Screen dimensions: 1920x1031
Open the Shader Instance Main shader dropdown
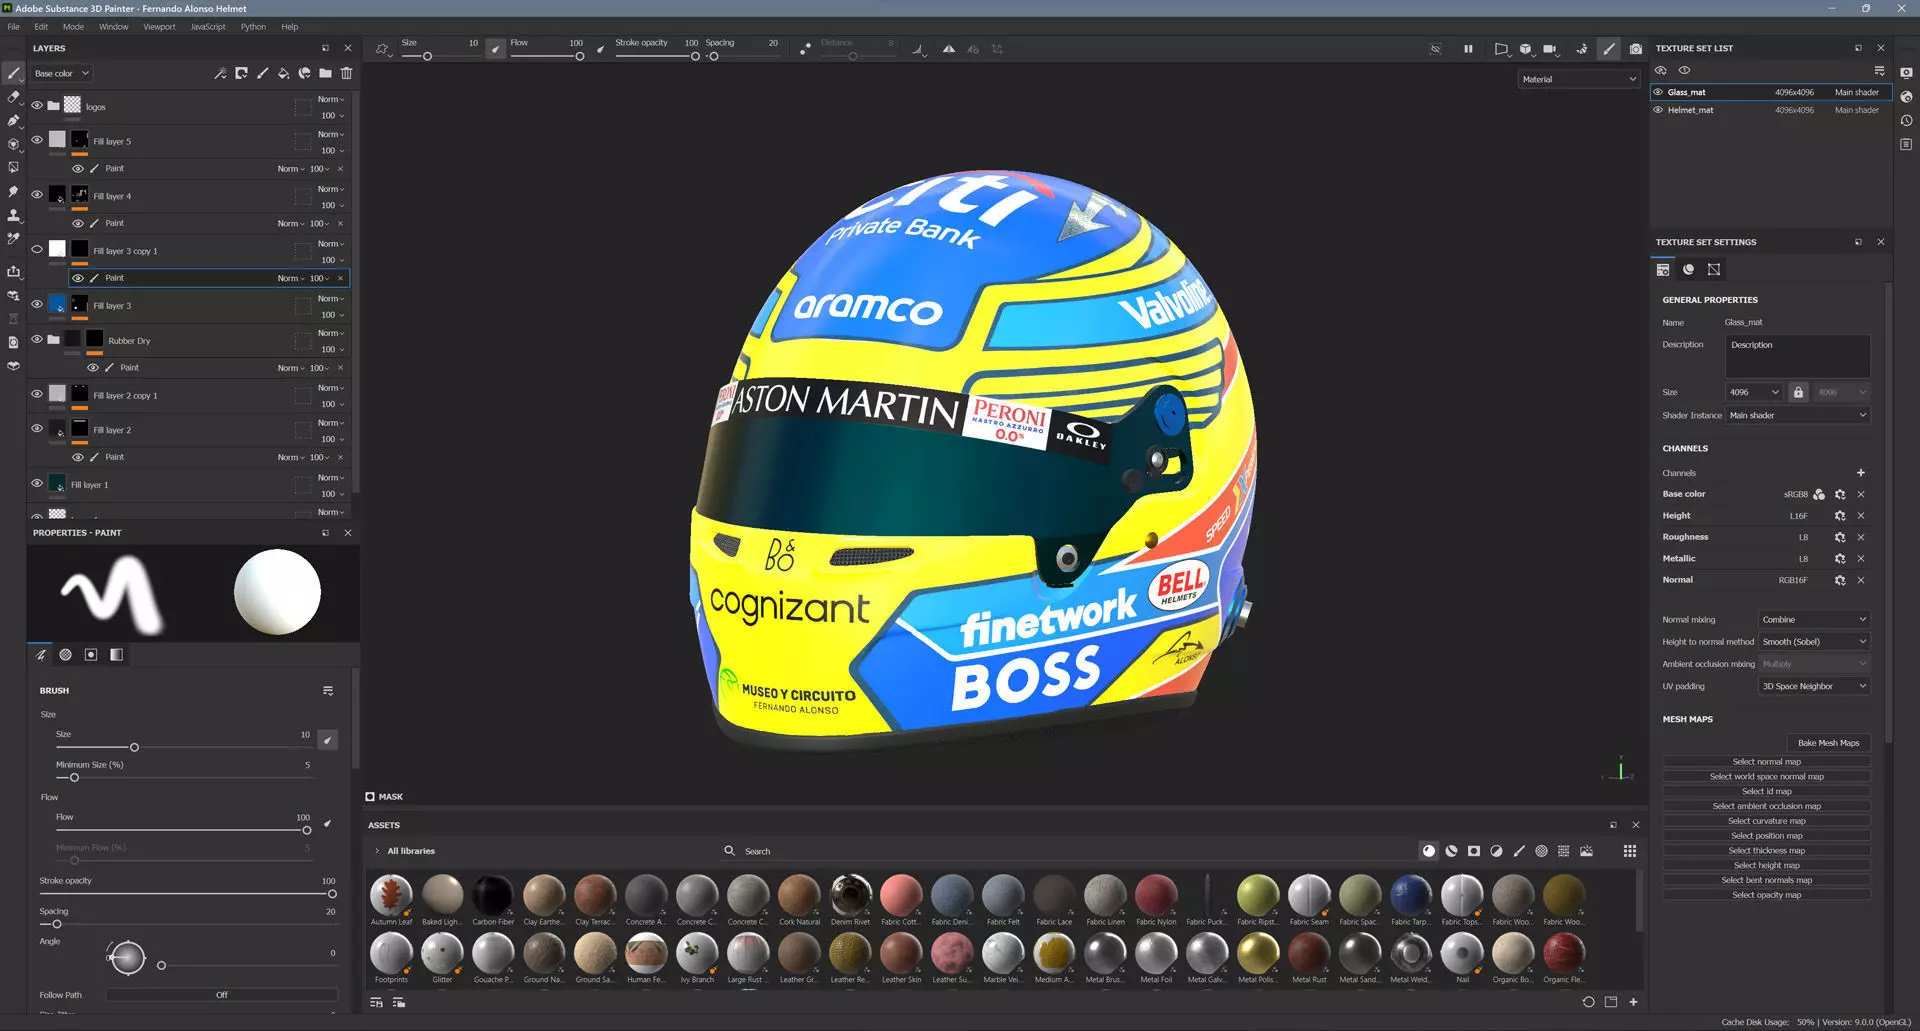[x=1798, y=415]
